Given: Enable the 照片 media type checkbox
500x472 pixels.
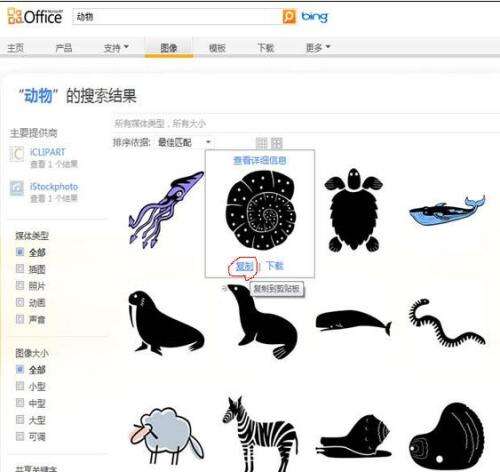Looking at the screenshot, I should pyautogui.click(x=20, y=285).
